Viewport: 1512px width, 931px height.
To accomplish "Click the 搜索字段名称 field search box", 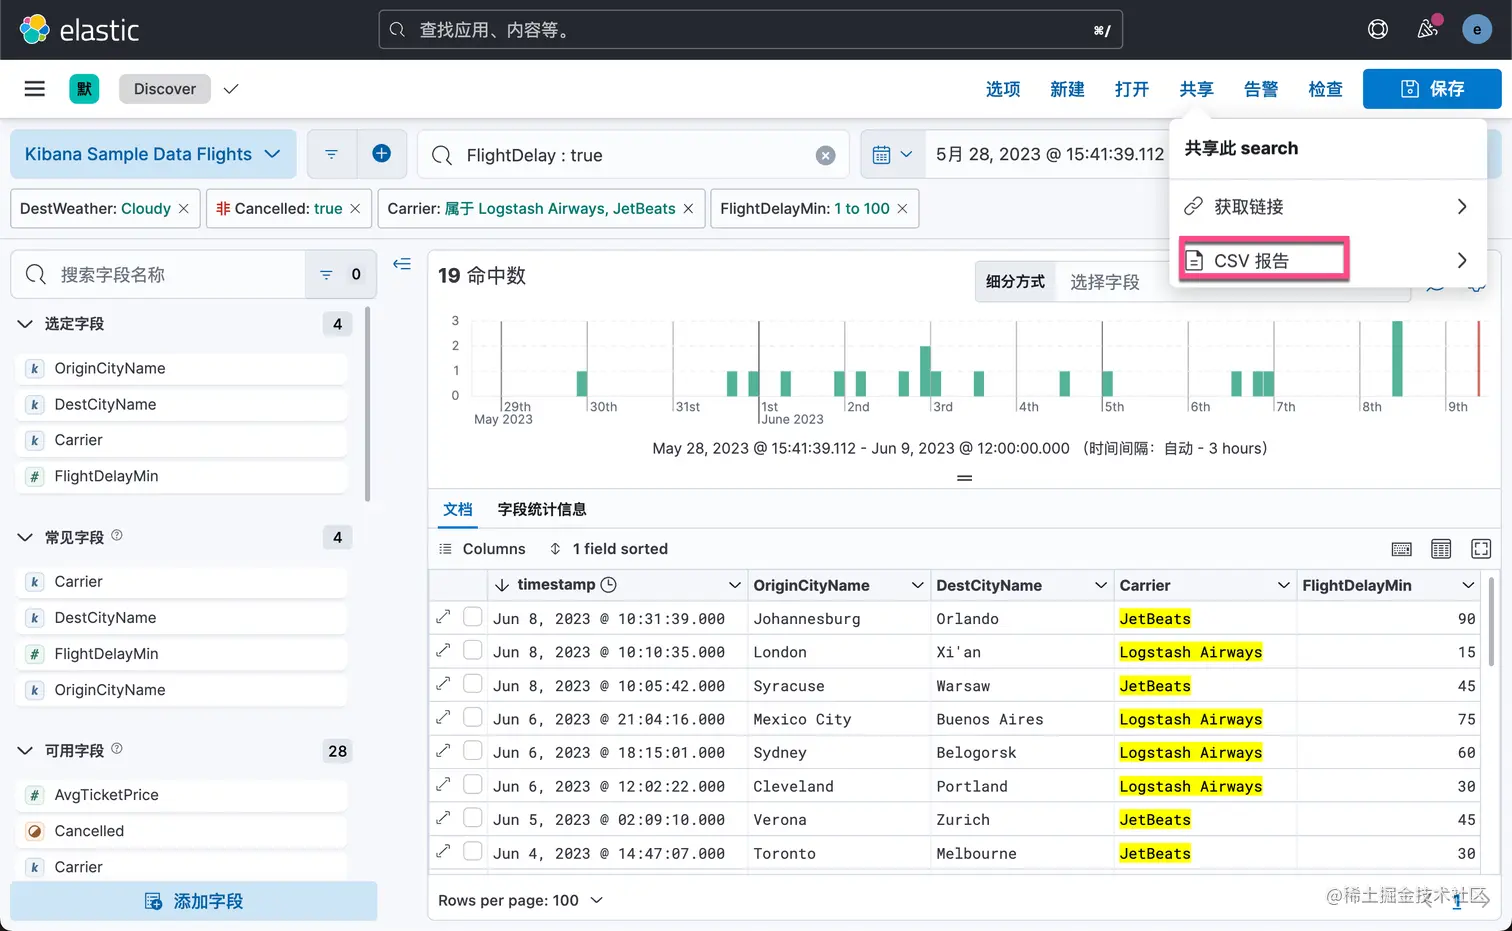I will (158, 274).
